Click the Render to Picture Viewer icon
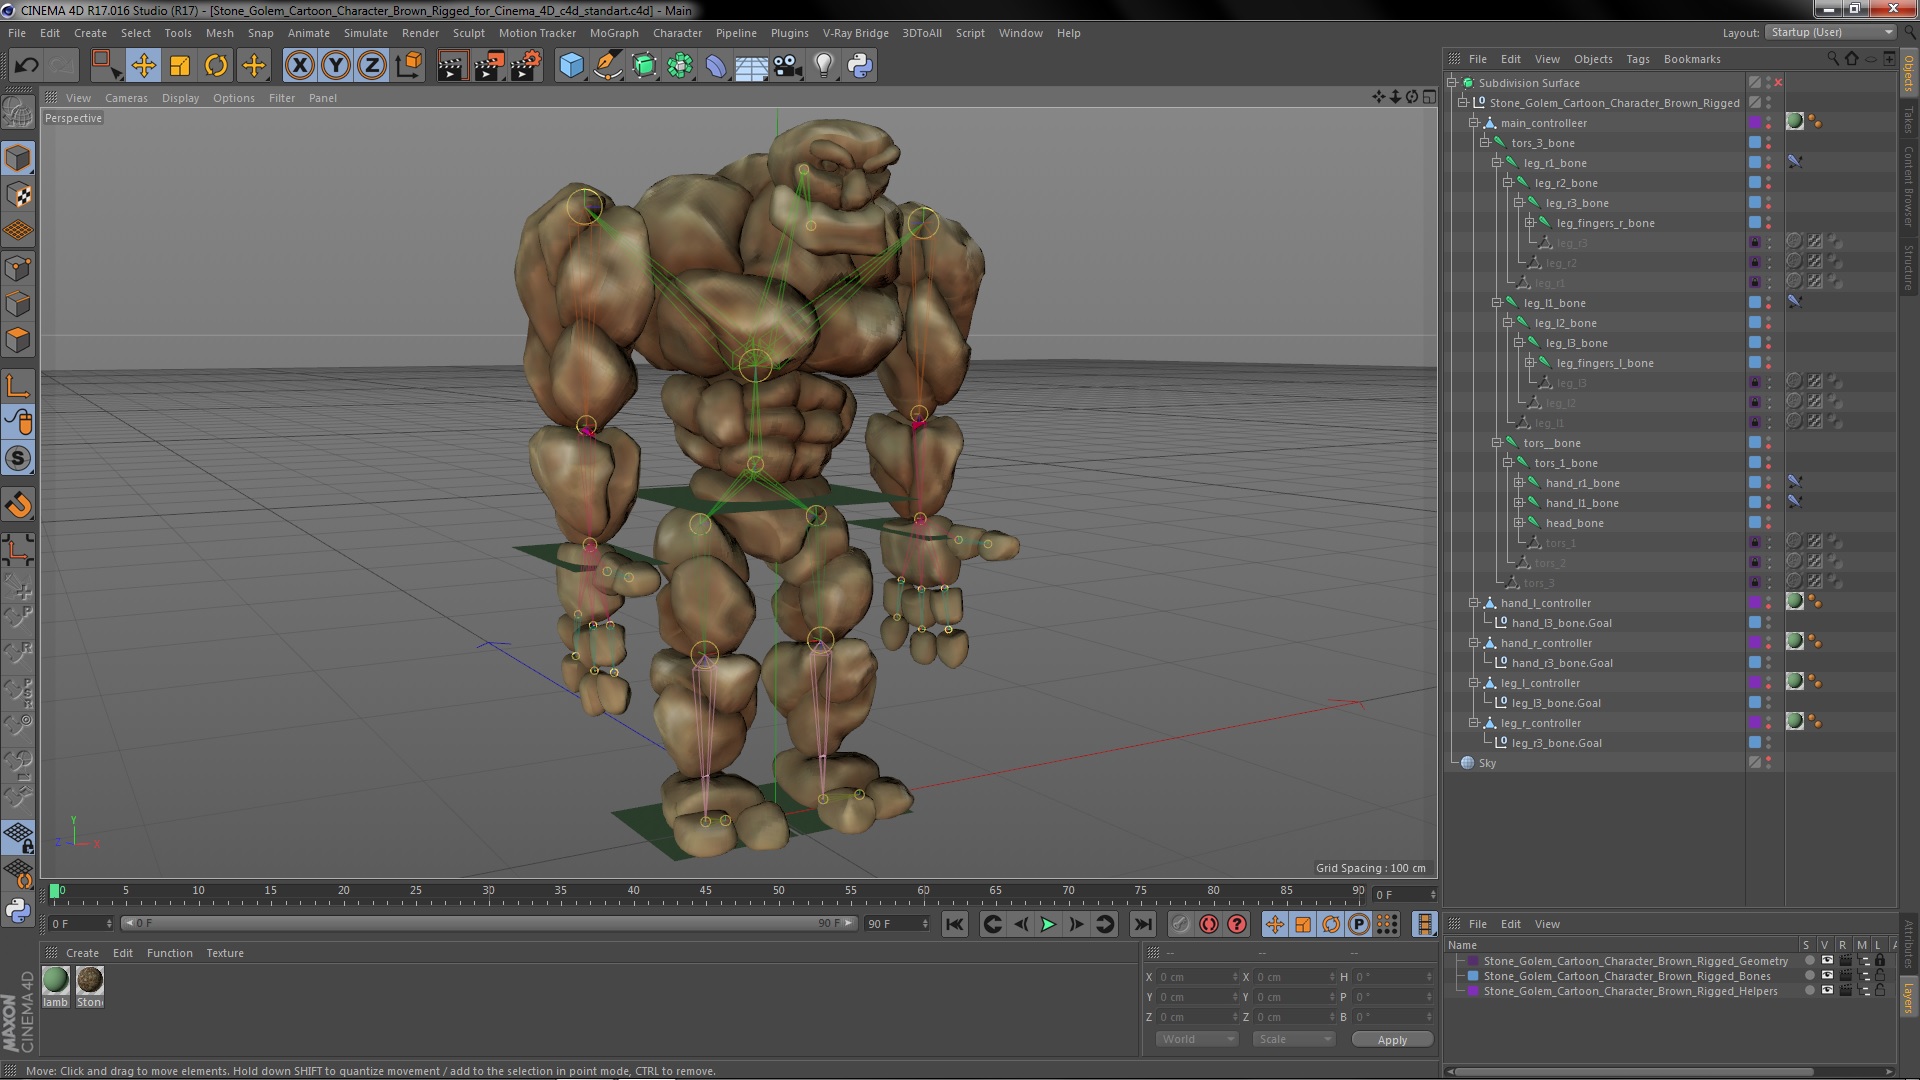Image resolution: width=1920 pixels, height=1080 pixels. pos(488,66)
